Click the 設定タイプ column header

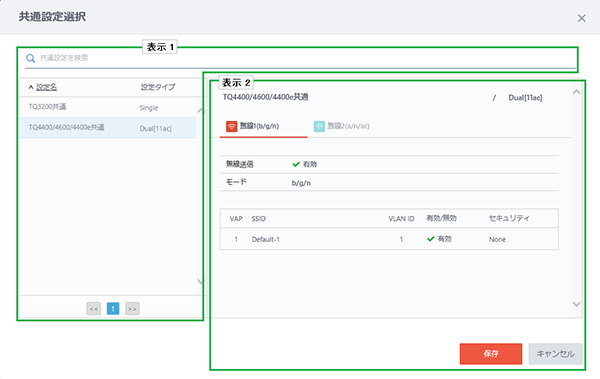(158, 87)
